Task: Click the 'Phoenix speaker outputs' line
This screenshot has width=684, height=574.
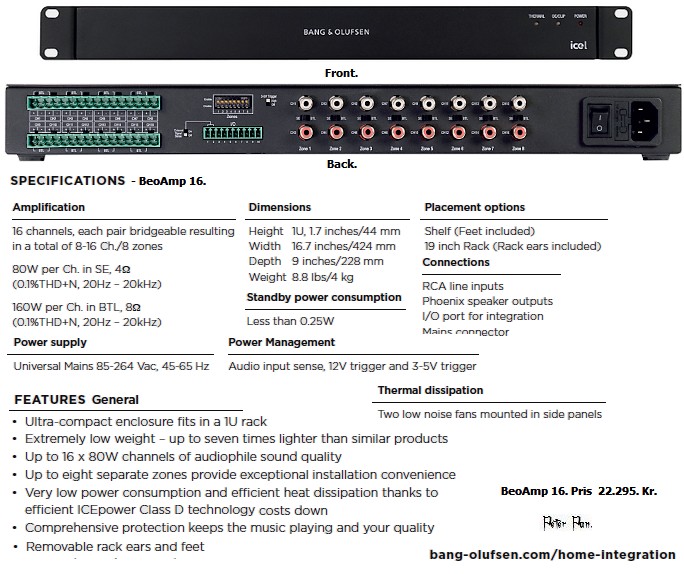Action: (x=487, y=301)
